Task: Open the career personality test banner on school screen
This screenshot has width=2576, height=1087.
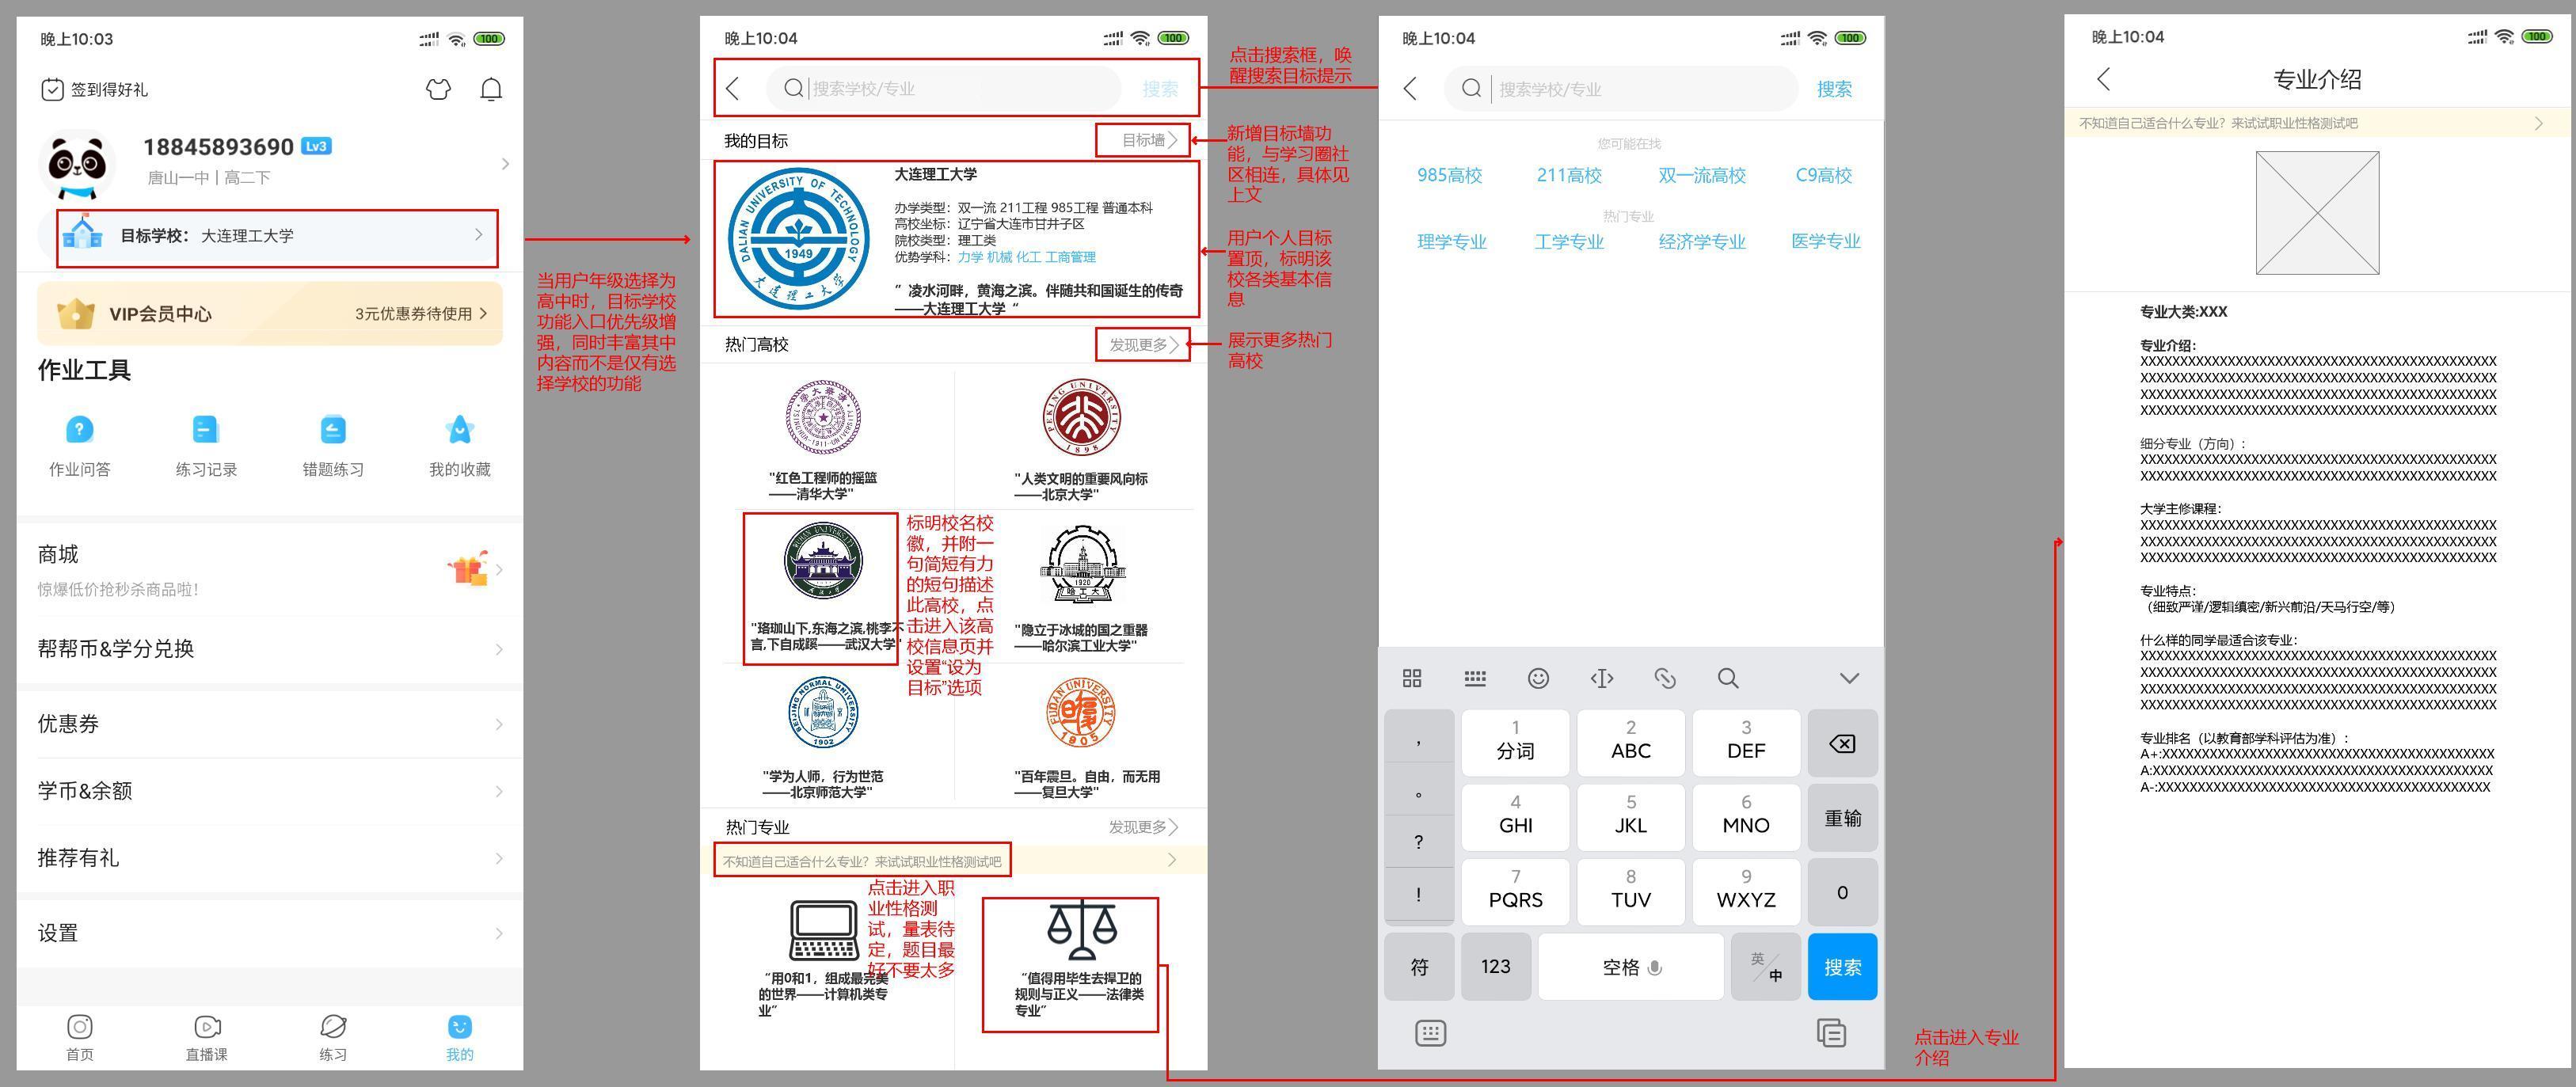Action: [x=953, y=861]
